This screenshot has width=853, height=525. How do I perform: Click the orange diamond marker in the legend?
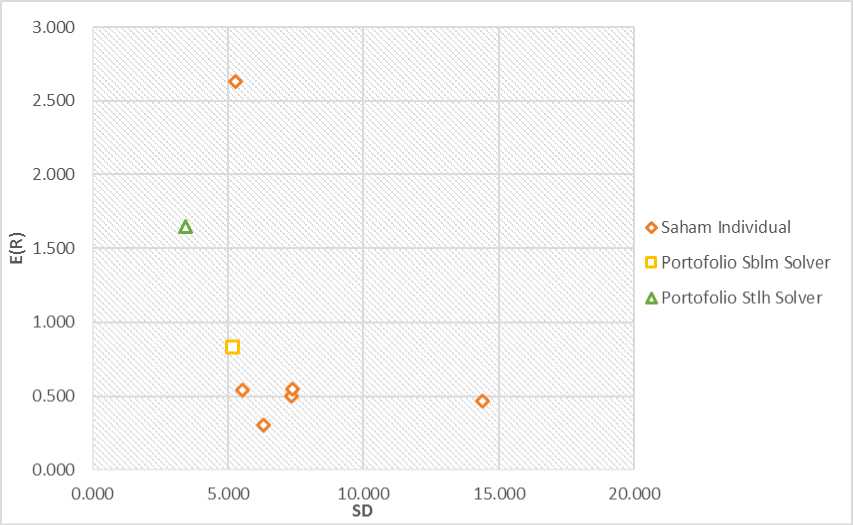[x=651, y=227]
